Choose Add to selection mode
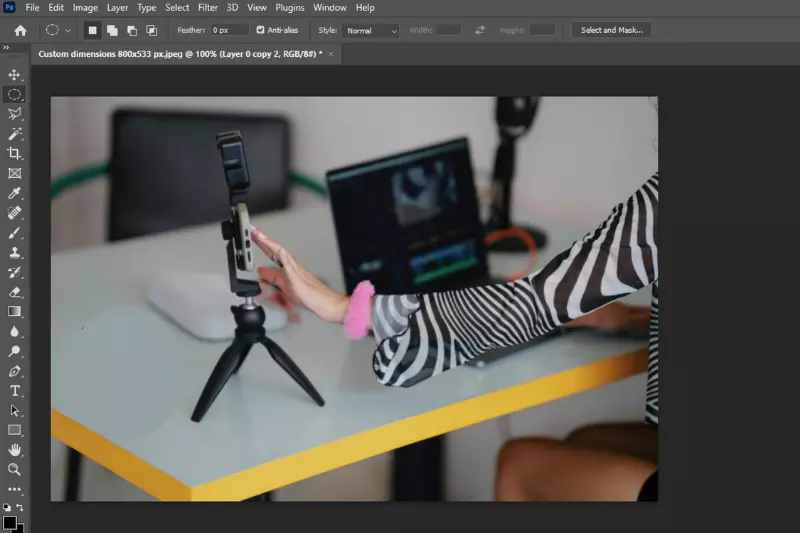Image resolution: width=800 pixels, height=533 pixels. [x=112, y=31]
